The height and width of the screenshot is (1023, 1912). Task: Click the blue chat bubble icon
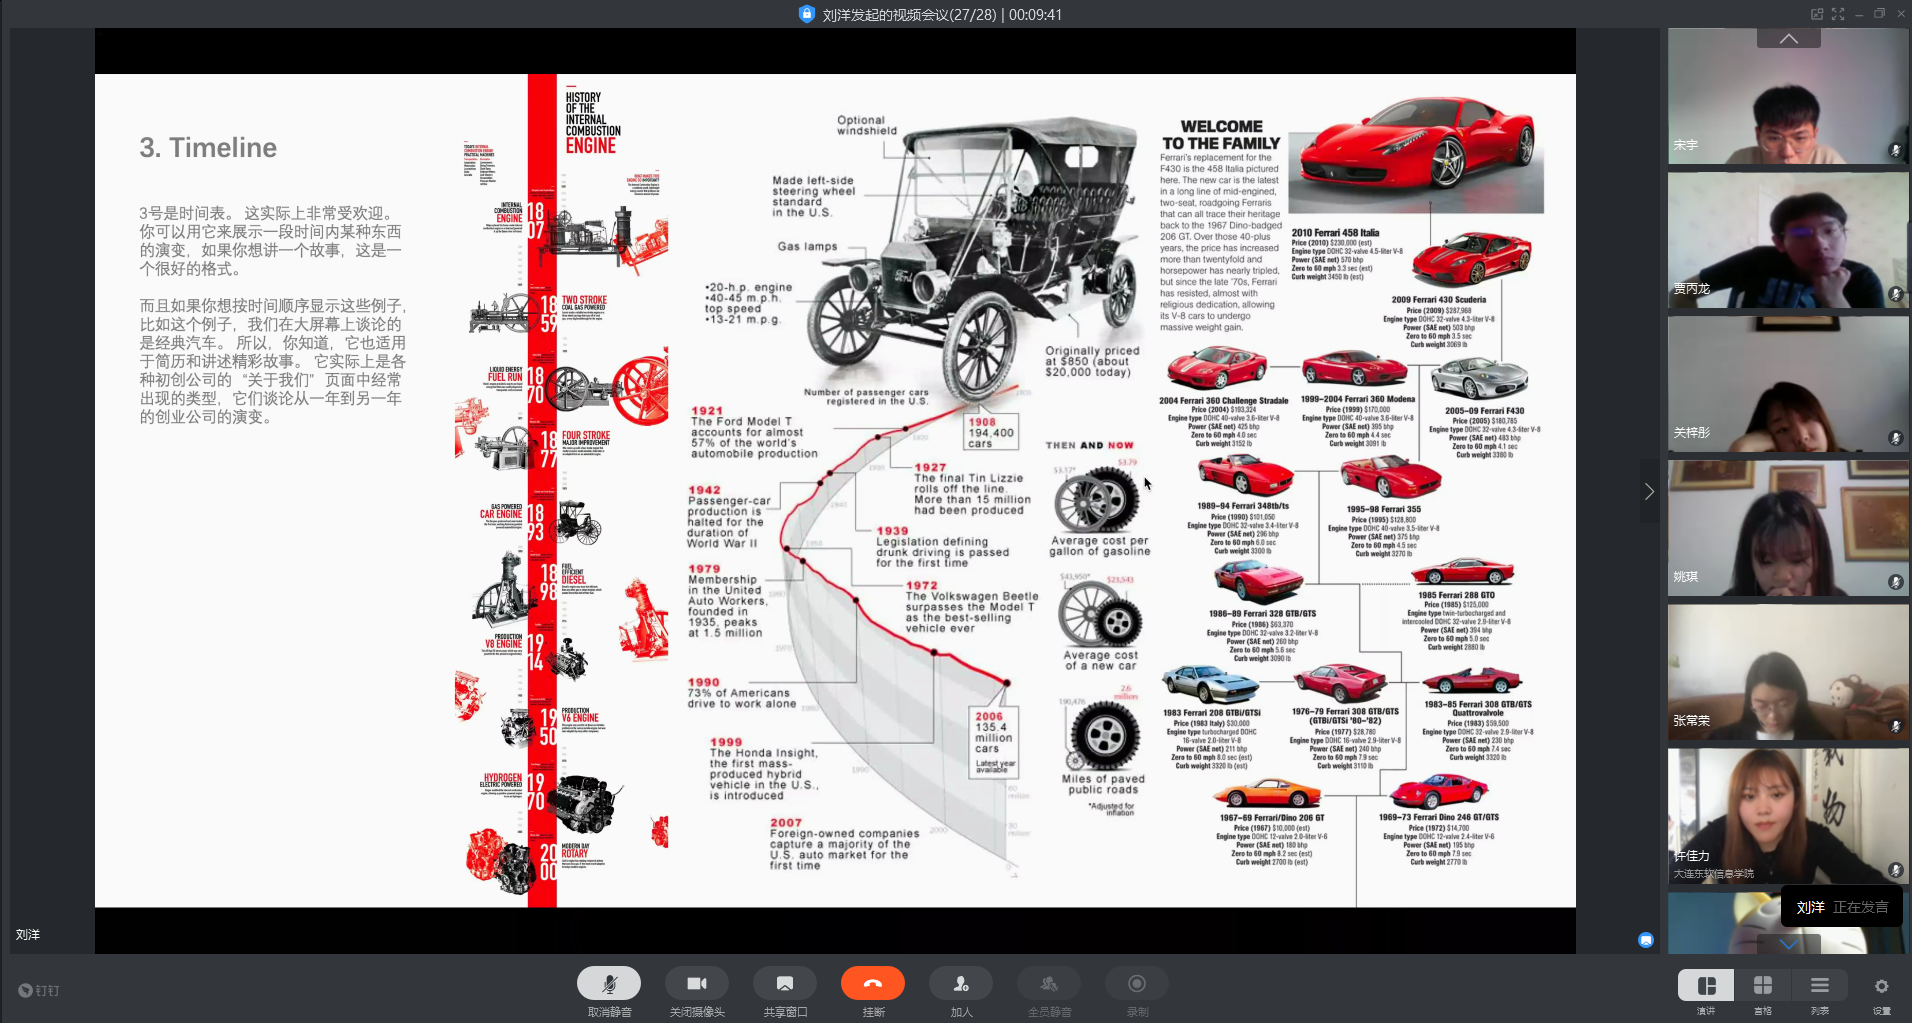click(x=1646, y=940)
